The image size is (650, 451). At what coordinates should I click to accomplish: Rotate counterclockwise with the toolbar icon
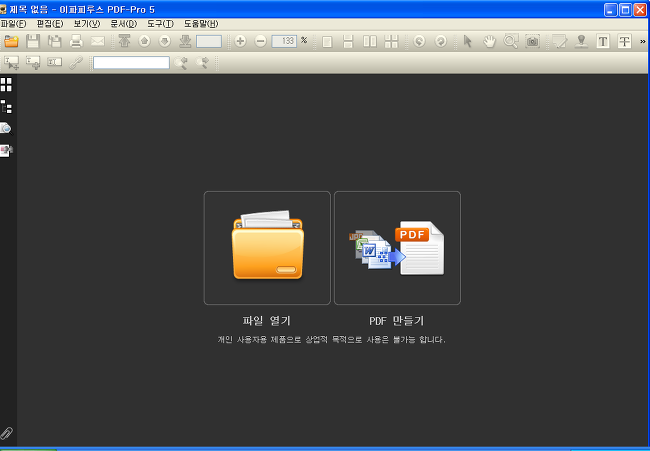point(419,41)
